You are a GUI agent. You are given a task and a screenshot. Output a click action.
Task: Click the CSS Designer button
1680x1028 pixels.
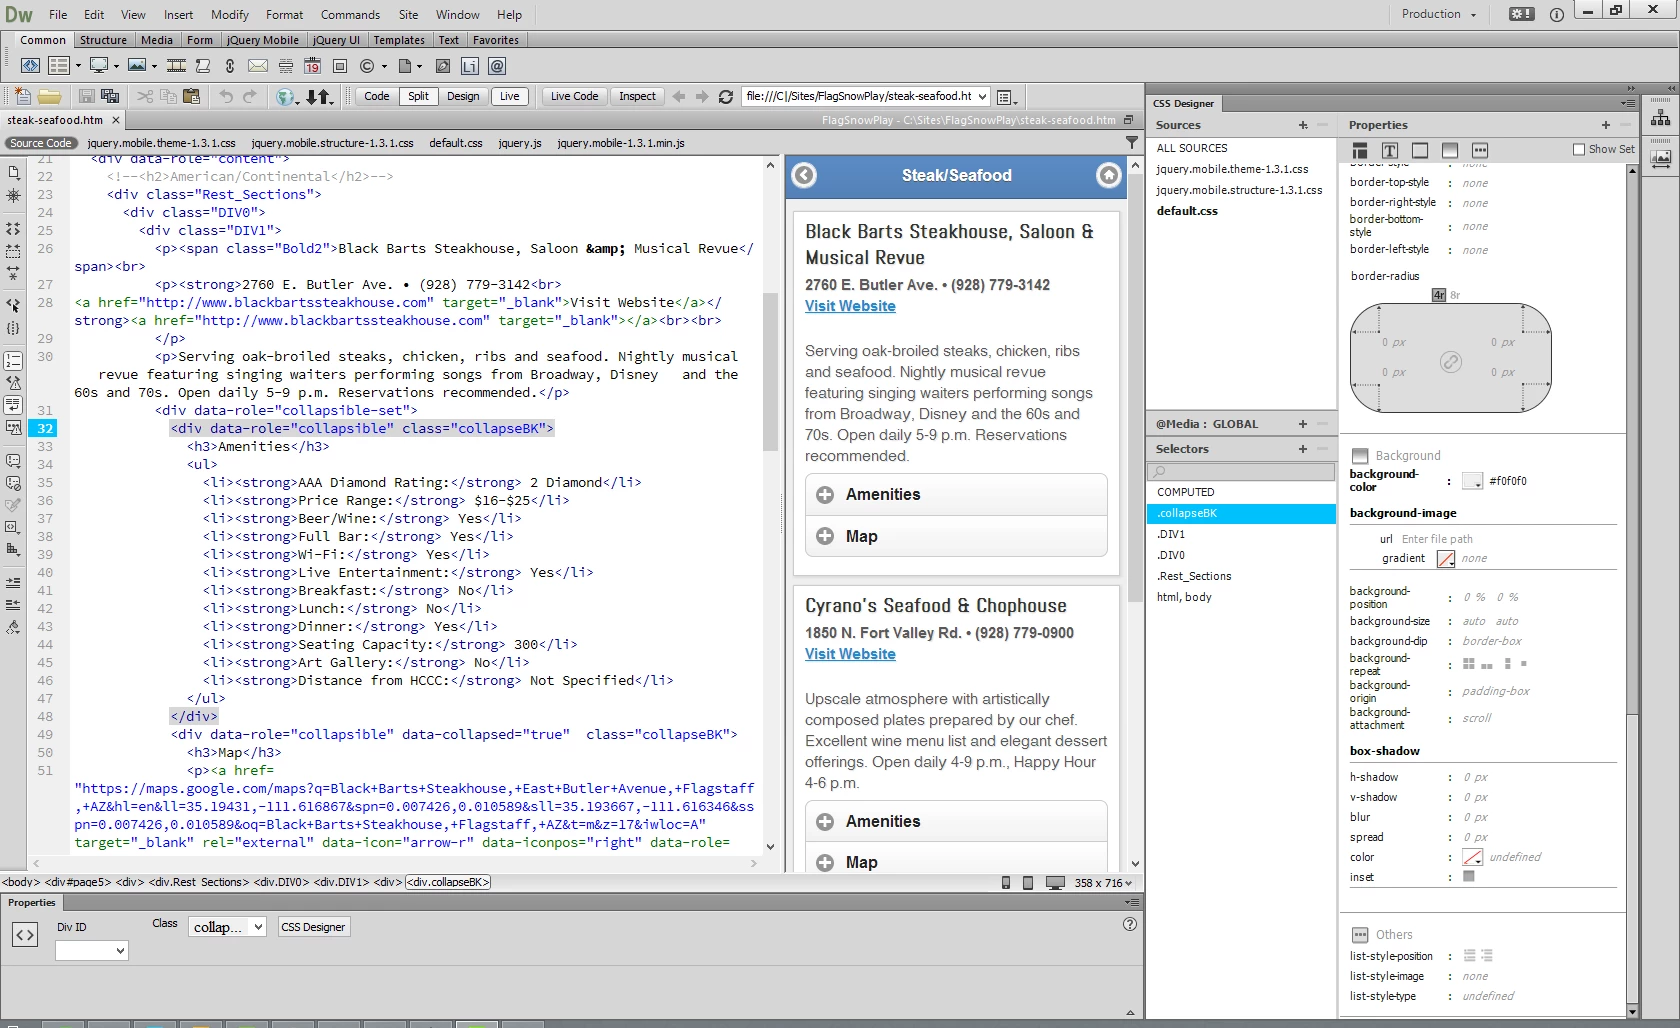tap(313, 927)
